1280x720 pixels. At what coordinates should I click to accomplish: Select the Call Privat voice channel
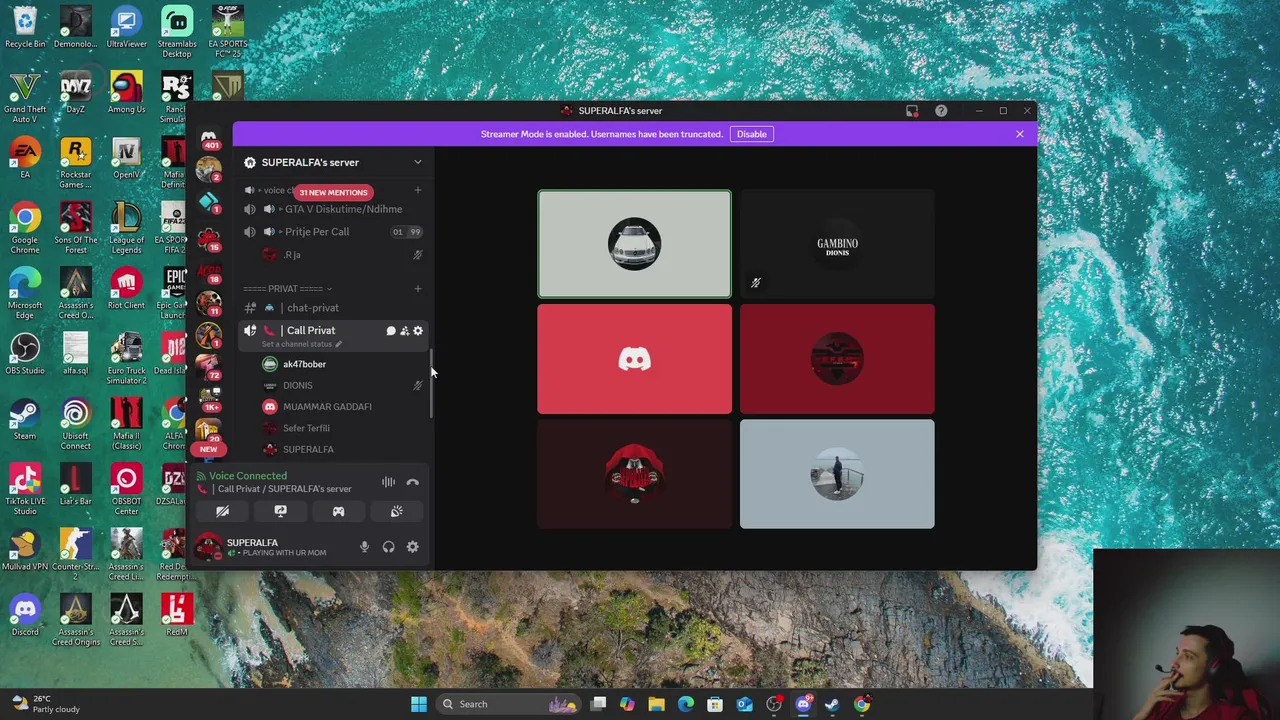coord(311,330)
